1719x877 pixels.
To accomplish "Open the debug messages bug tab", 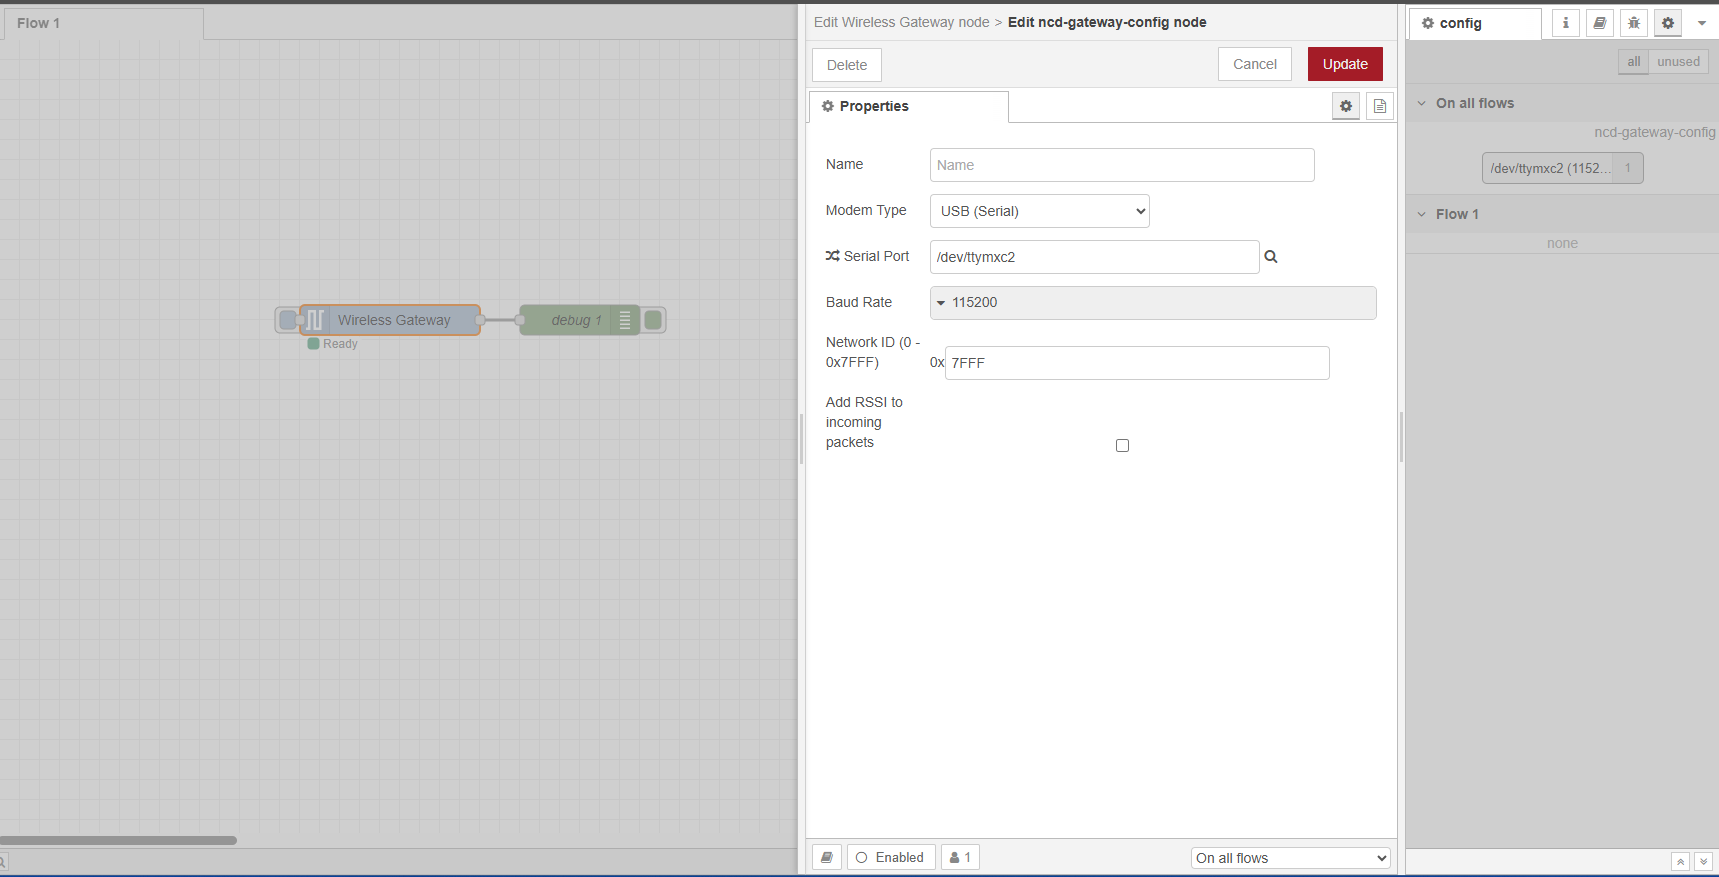I will [x=1634, y=23].
